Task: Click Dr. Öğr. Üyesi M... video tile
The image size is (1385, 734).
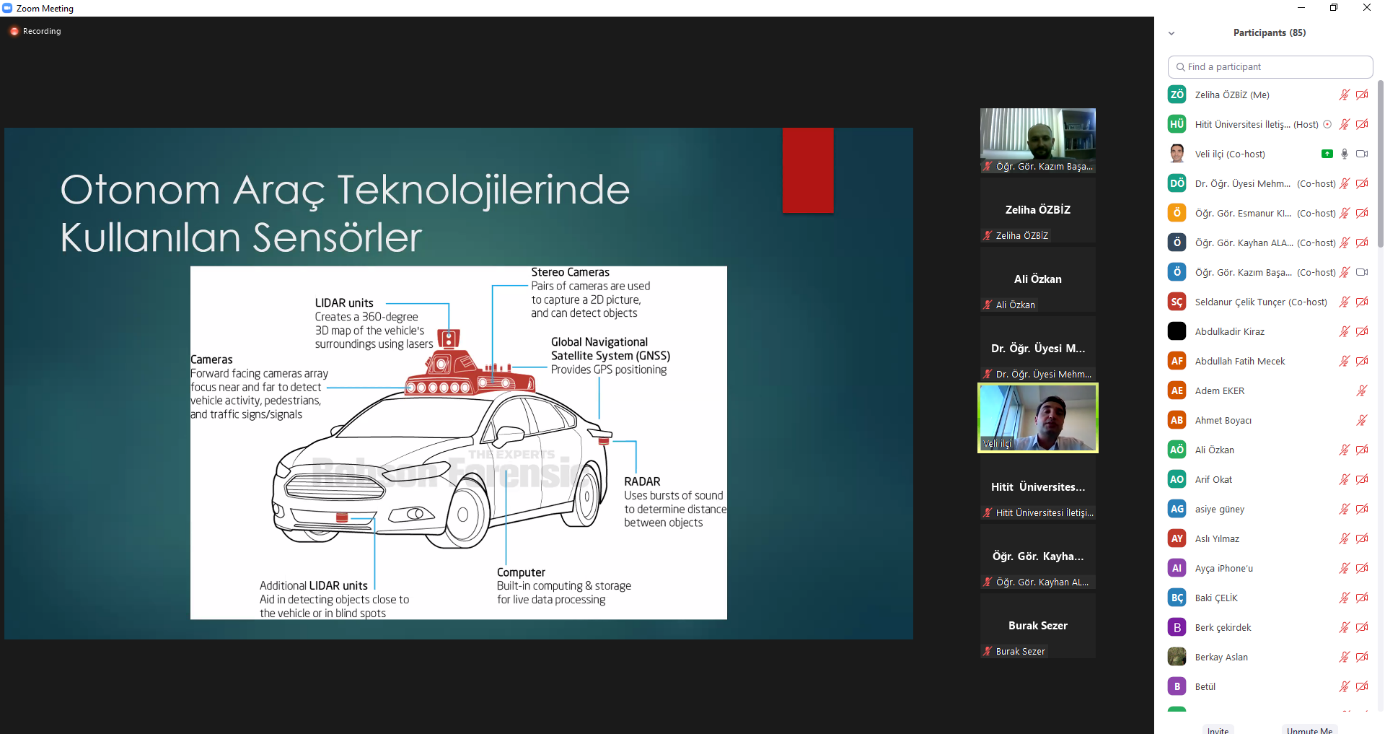Action: click(1038, 348)
